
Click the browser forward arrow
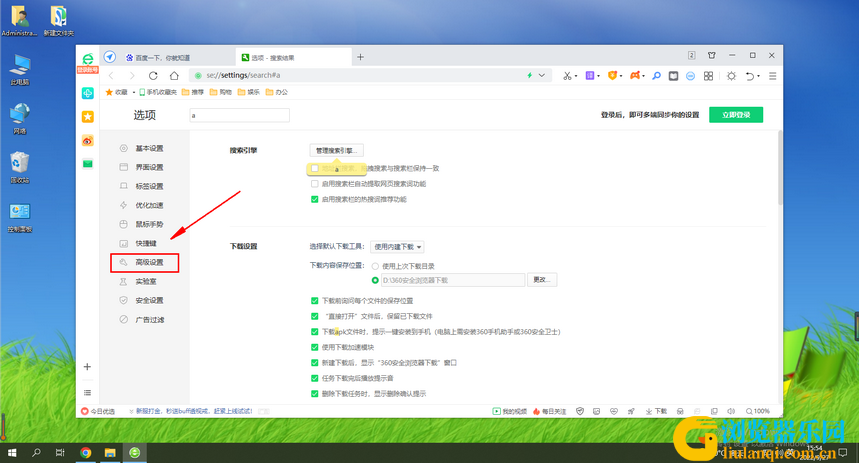click(x=132, y=76)
